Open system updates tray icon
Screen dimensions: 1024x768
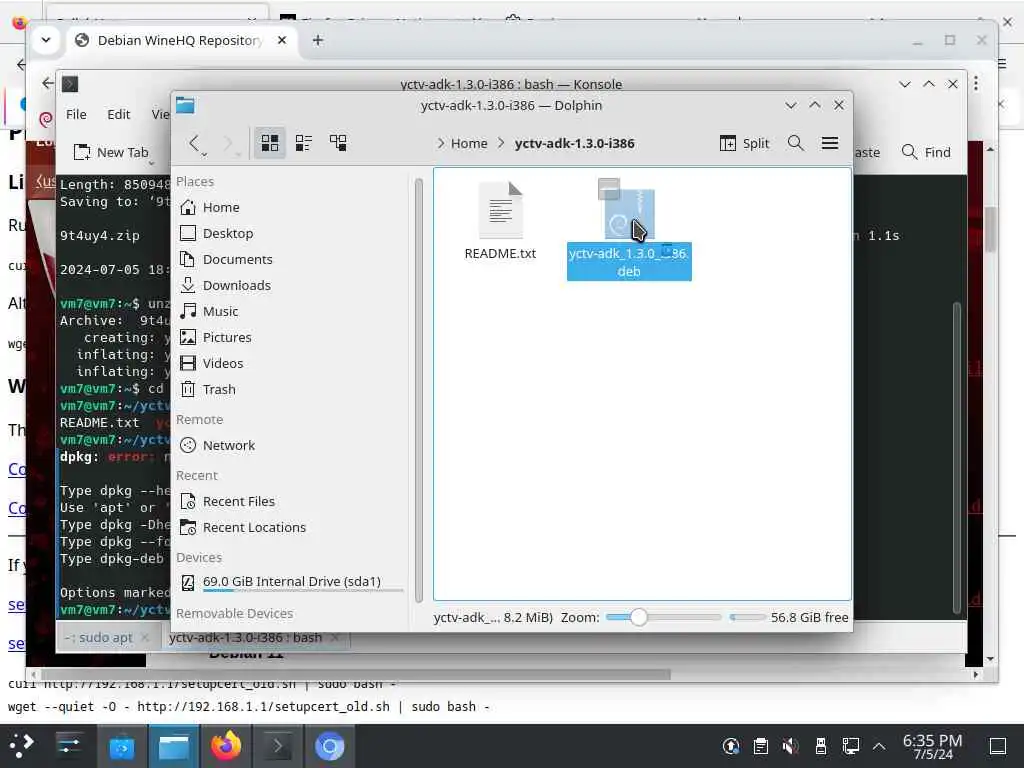pyautogui.click(x=731, y=746)
